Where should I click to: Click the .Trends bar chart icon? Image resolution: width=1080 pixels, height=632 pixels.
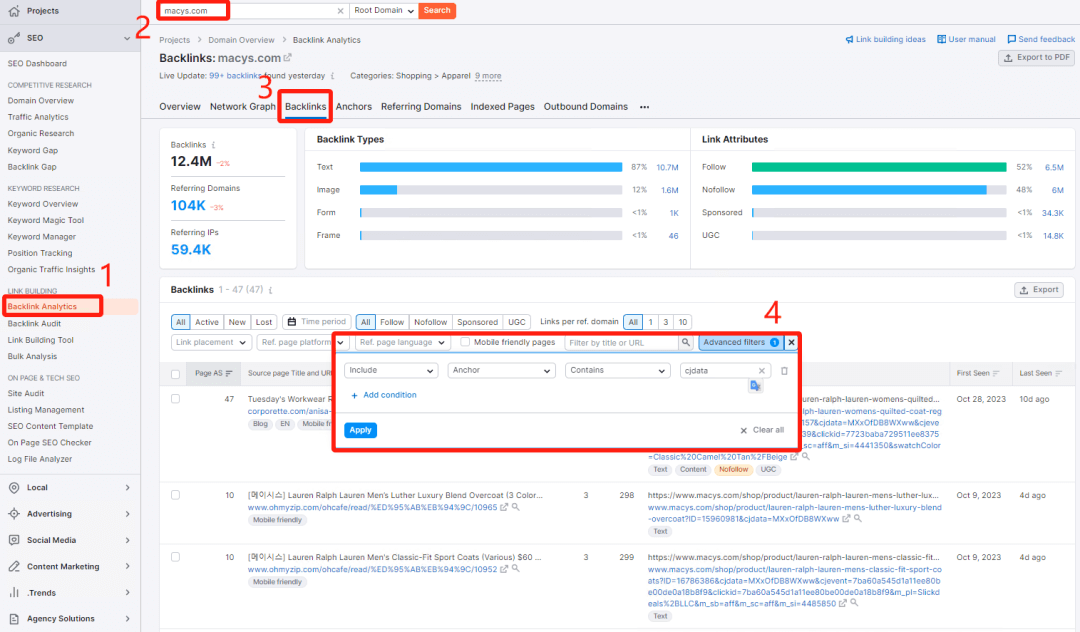click(x=14, y=593)
